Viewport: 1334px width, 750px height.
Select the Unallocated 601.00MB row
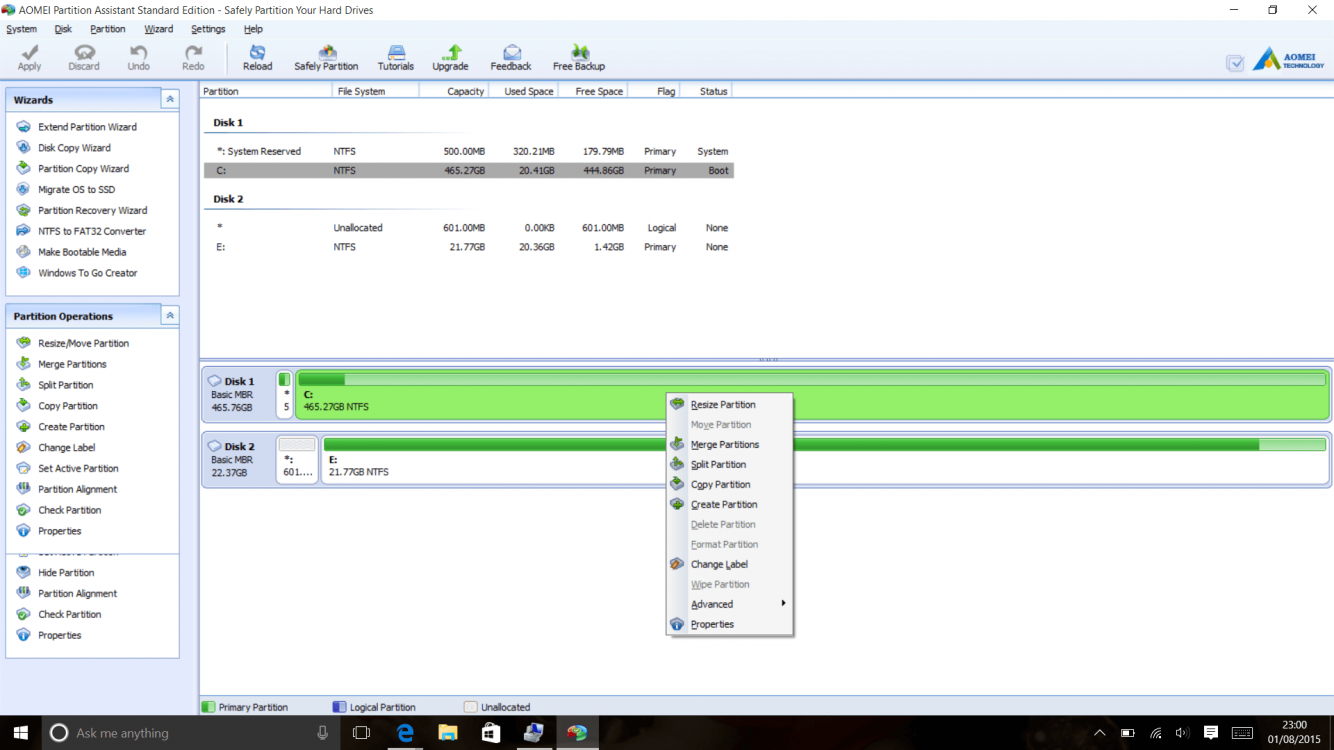coord(468,228)
